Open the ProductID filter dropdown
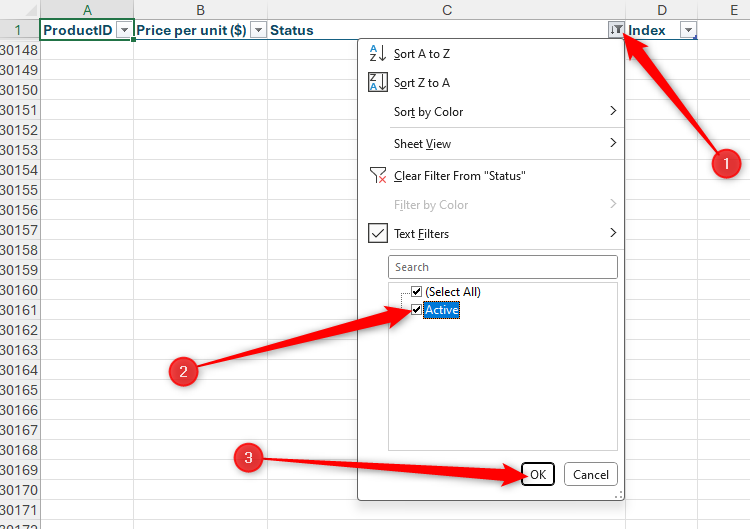The width and height of the screenshot is (750, 529). click(x=124, y=30)
